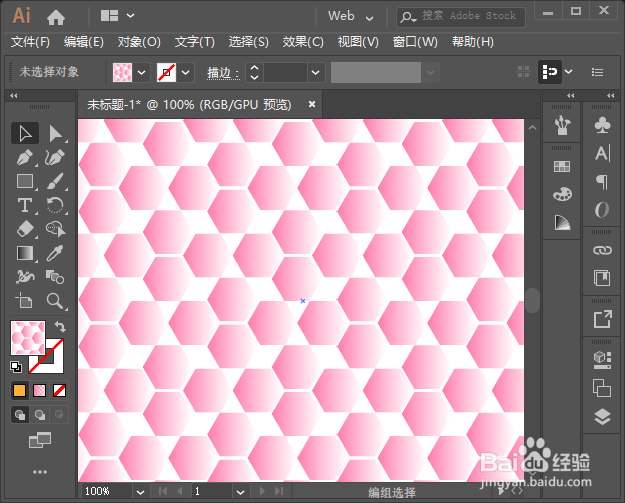This screenshot has width=625, height=503.
Task: Enable Draw Inside mode
Action: 59,415
